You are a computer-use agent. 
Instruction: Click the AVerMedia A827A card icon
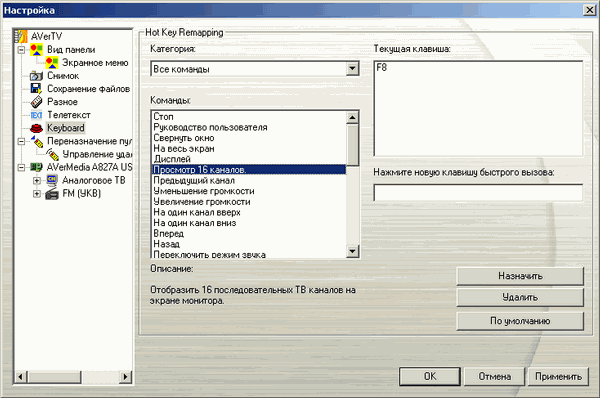(36, 167)
